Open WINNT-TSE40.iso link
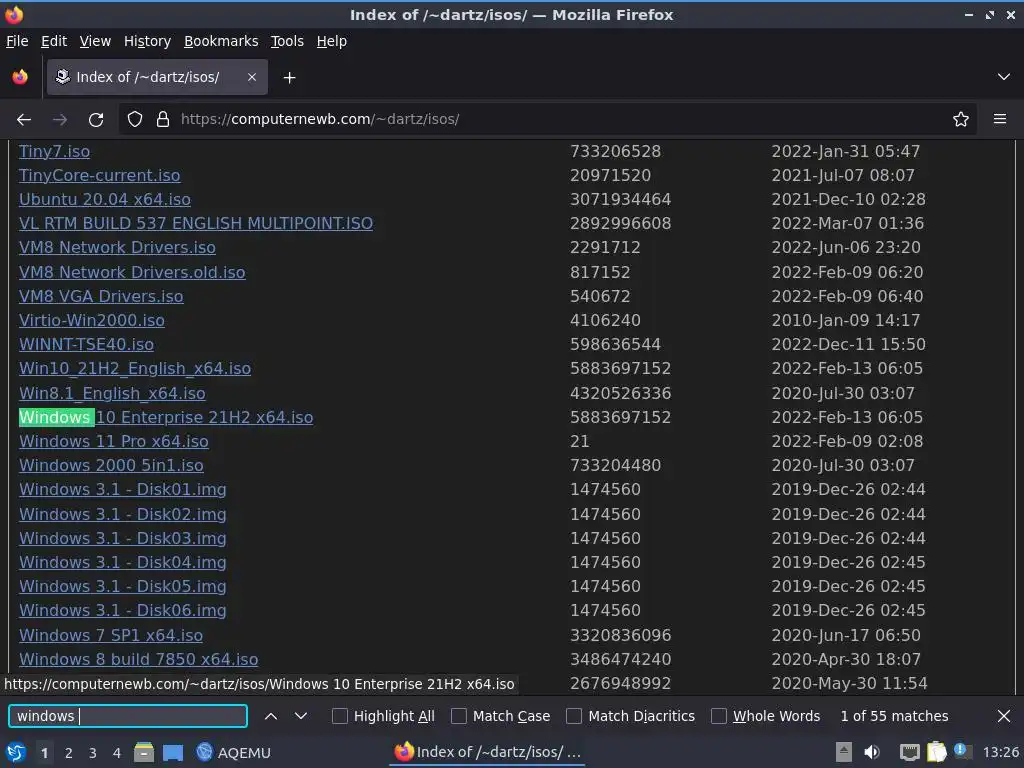1024x768 pixels. (86, 345)
